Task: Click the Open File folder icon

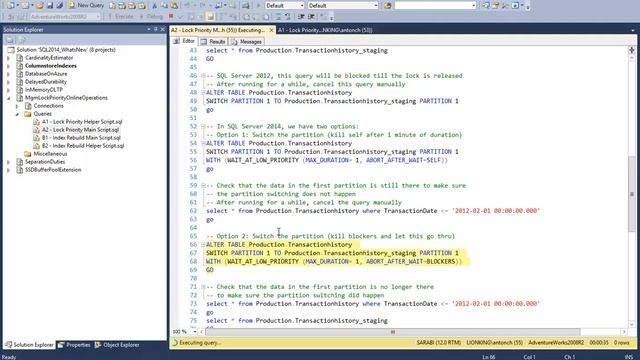Action: click(40, 6)
